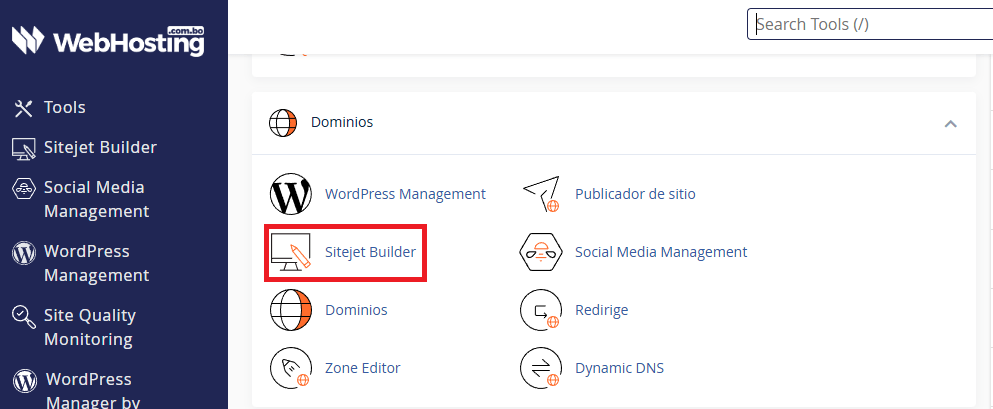Focus the Search Tools input field
This screenshot has height=409, width=993.
tap(870, 24)
